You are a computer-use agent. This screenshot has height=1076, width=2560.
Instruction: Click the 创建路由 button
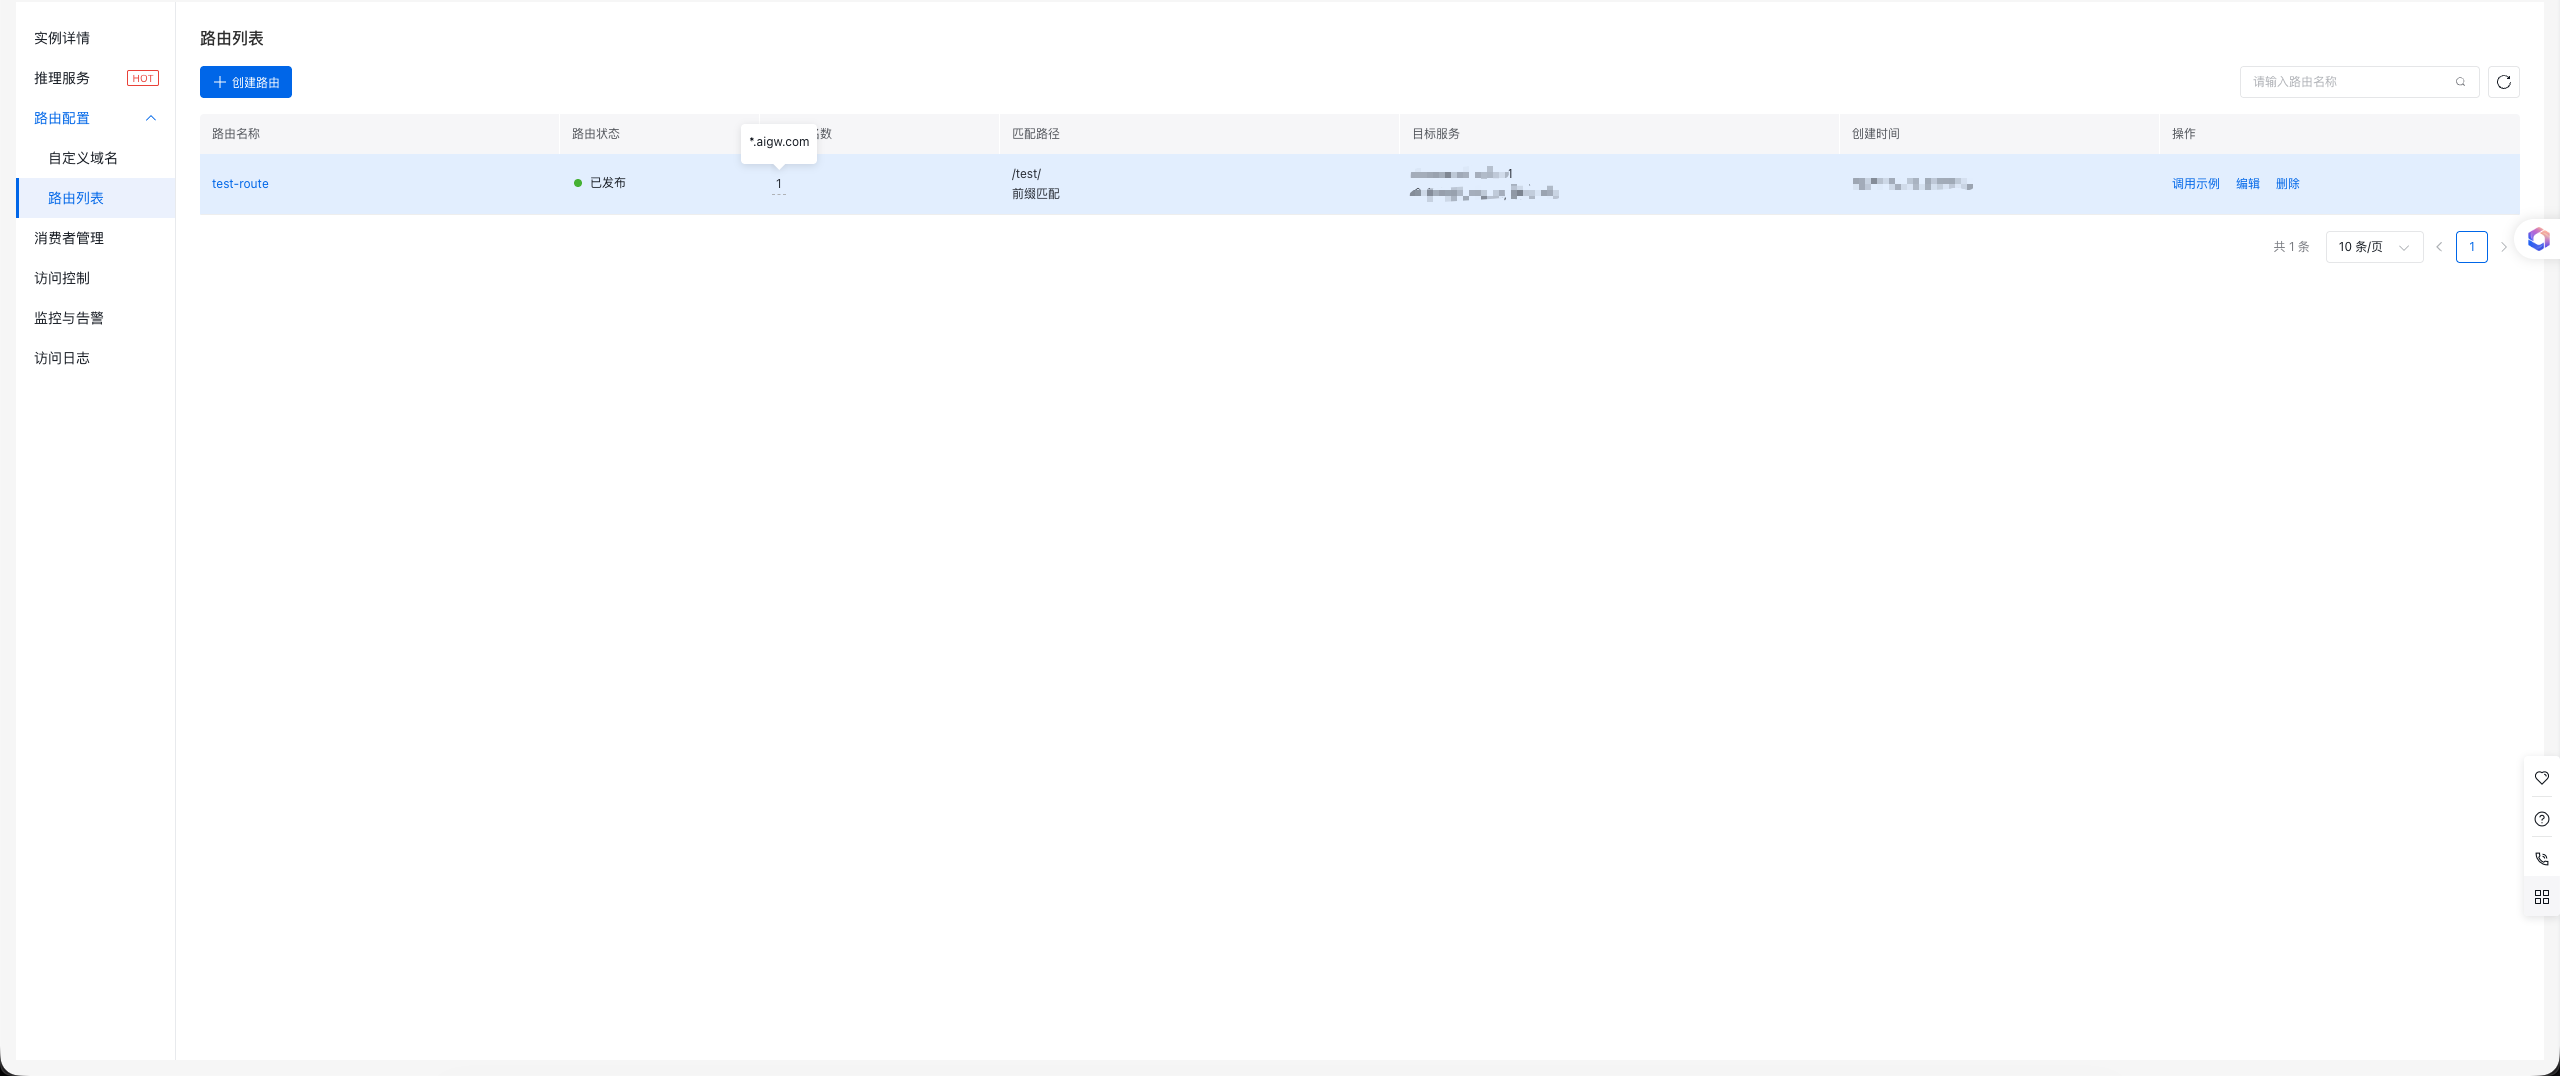[246, 82]
